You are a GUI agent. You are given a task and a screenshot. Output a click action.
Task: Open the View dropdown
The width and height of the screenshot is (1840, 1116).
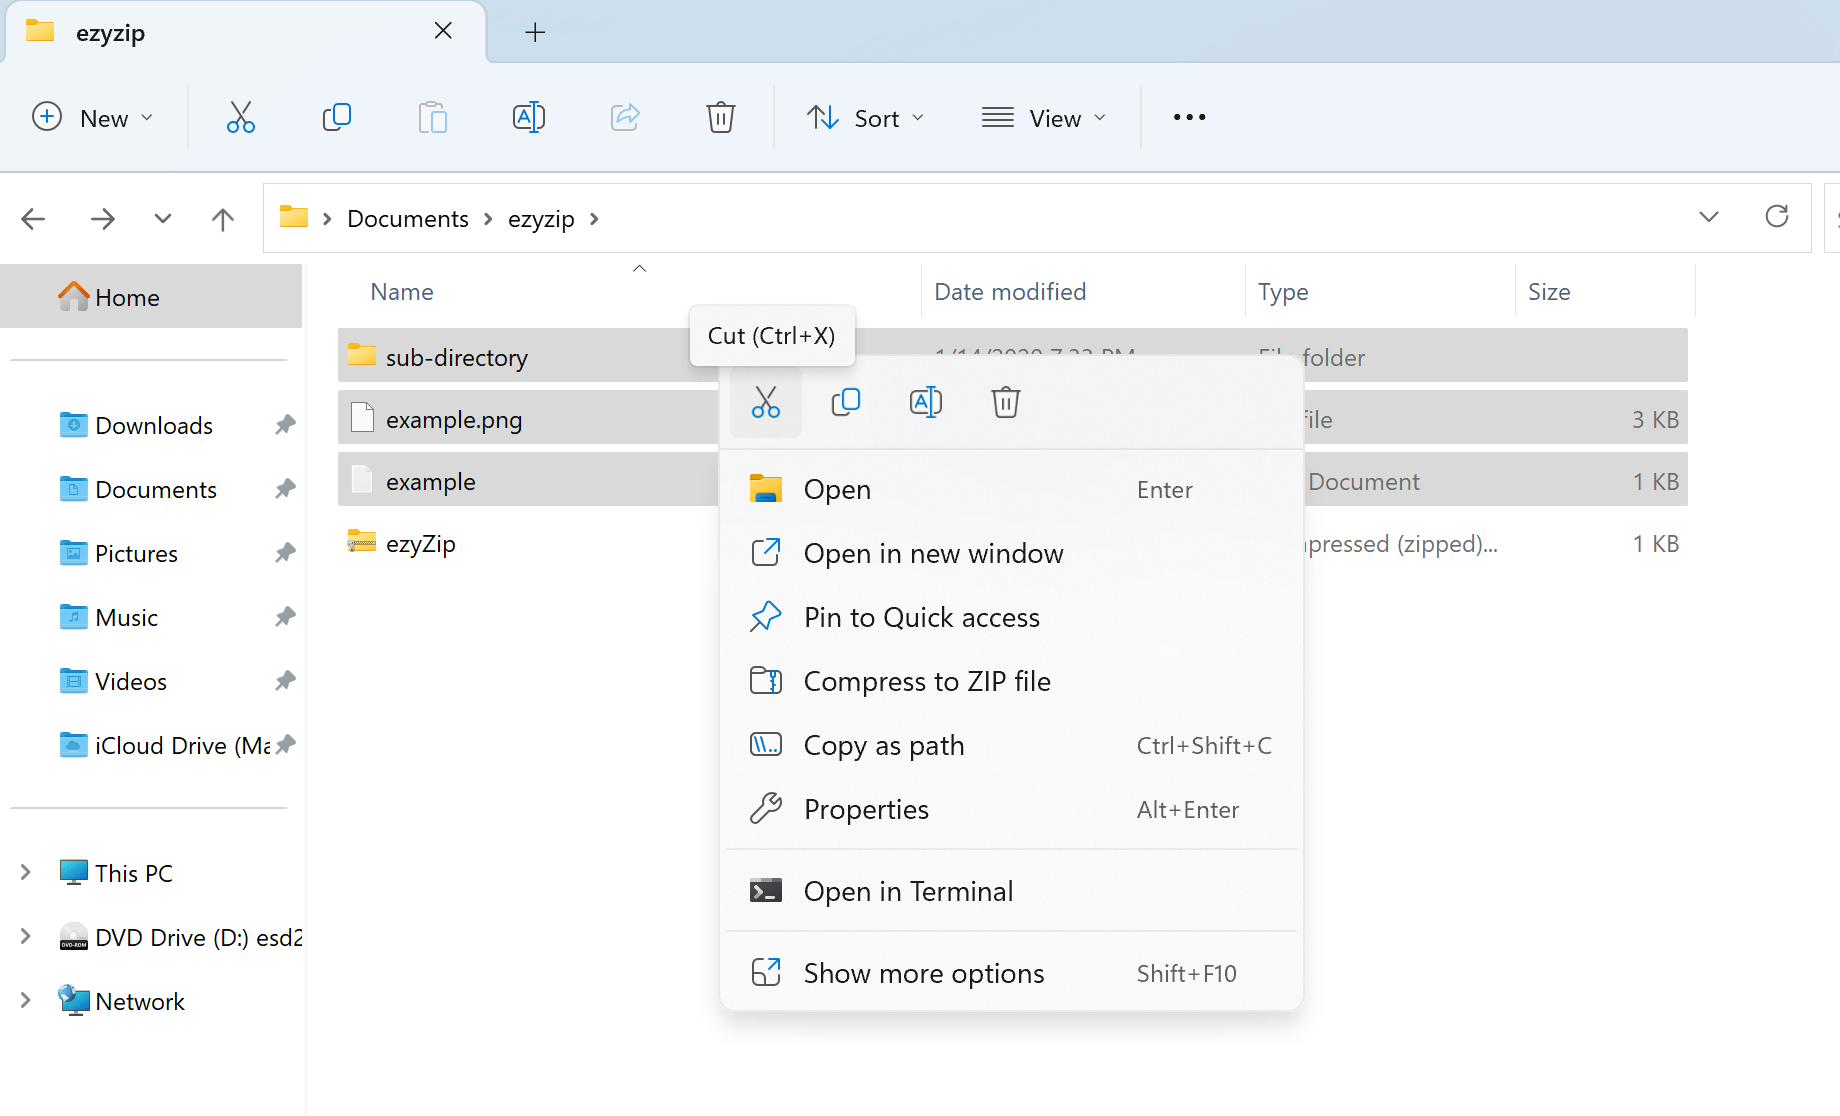(x=1044, y=117)
